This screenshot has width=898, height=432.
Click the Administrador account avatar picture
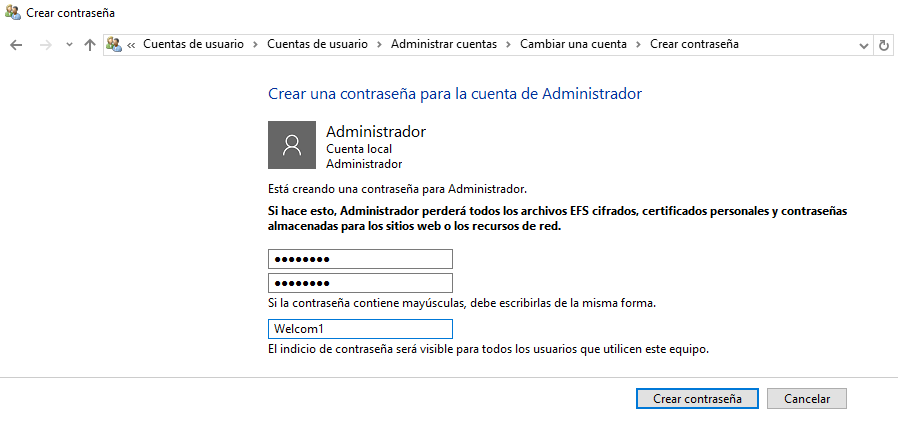click(292, 145)
